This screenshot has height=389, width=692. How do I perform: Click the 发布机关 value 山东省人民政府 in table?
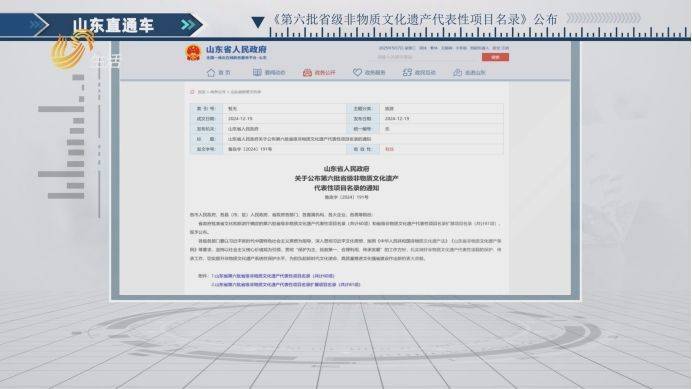(243, 129)
